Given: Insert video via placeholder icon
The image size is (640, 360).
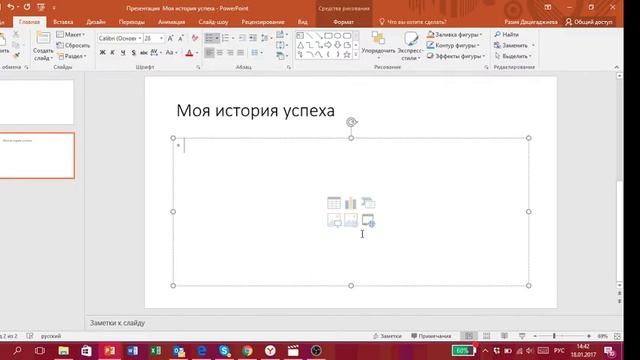Looking at the screenshot, I should 368,220.
